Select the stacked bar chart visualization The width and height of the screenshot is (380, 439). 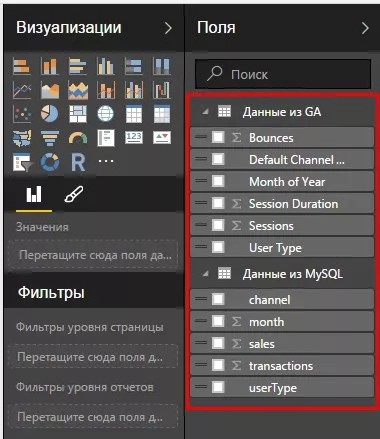(22, 66)
